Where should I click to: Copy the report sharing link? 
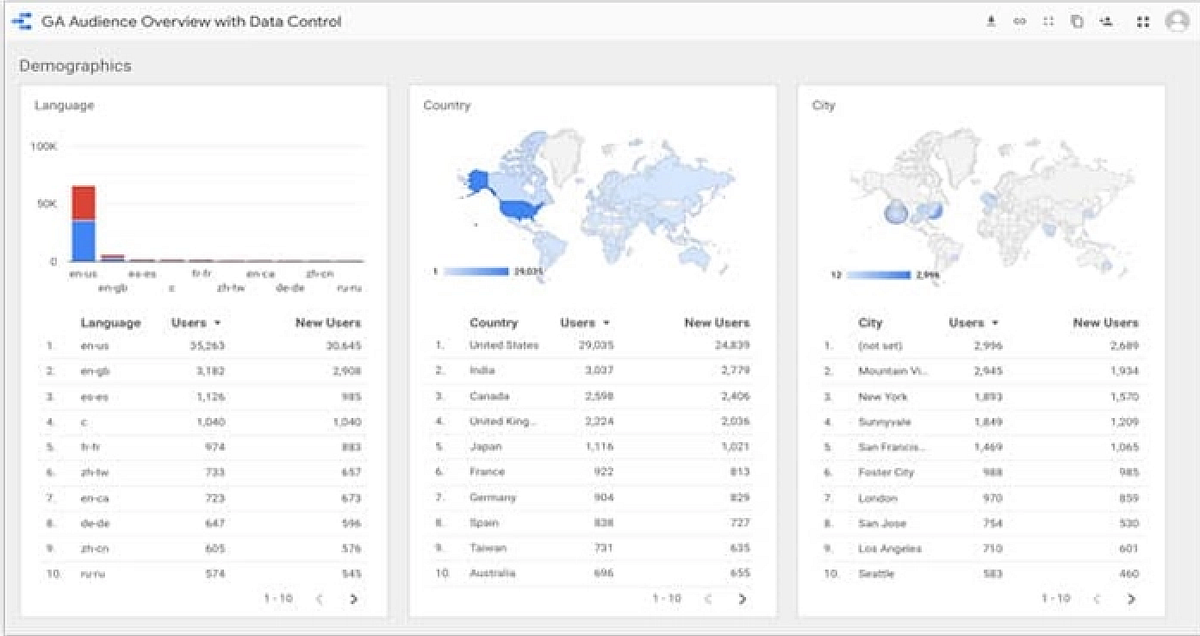coord(1020,20)
